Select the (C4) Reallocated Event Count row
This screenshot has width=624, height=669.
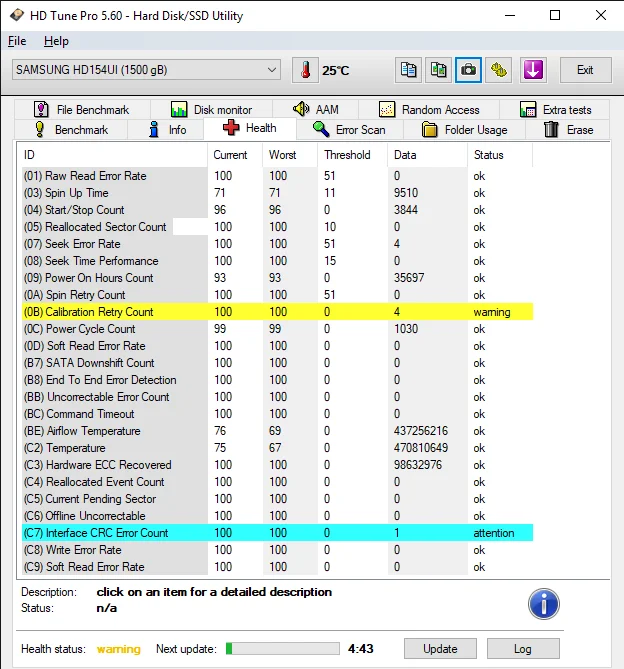point(277,482)
